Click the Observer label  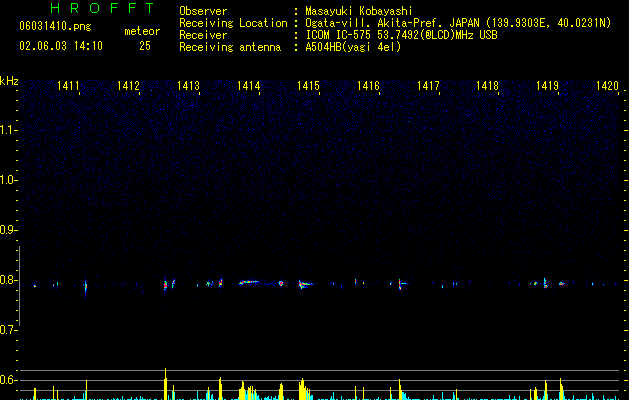[203, 11]
